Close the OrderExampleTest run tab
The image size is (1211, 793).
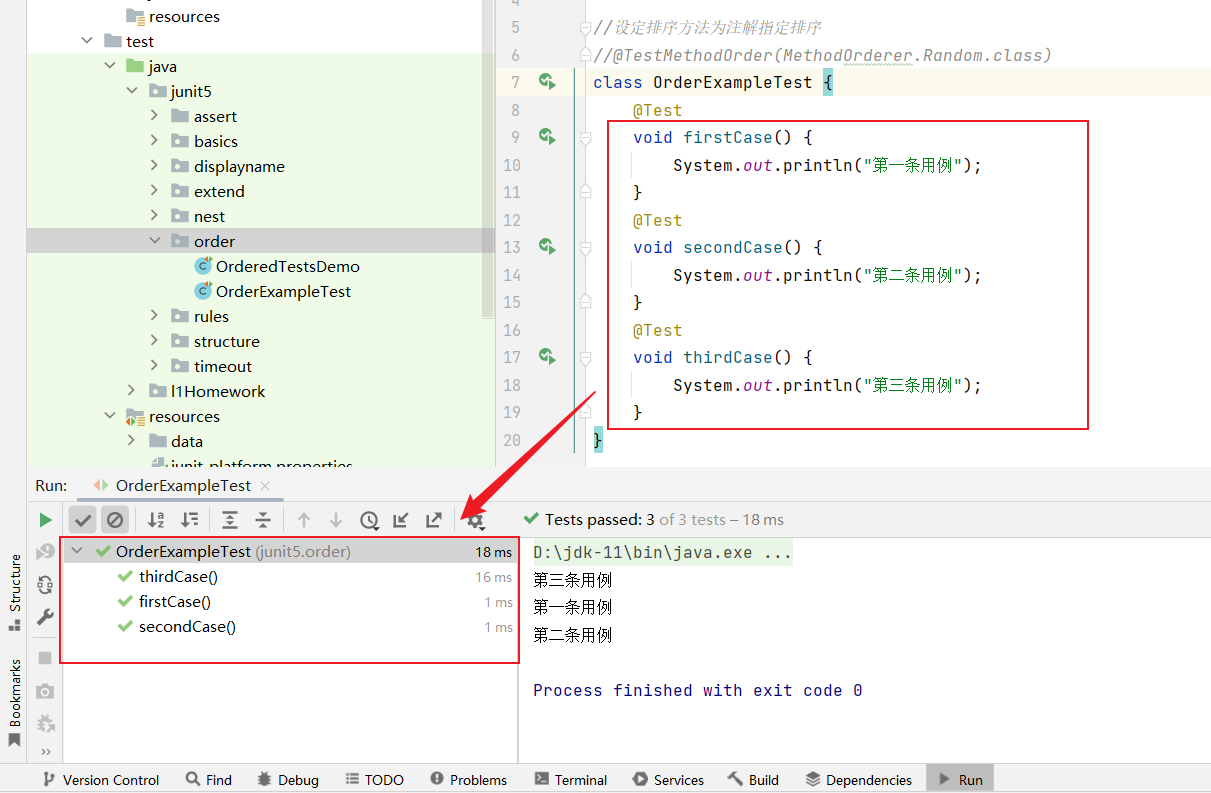coord(265,486)
